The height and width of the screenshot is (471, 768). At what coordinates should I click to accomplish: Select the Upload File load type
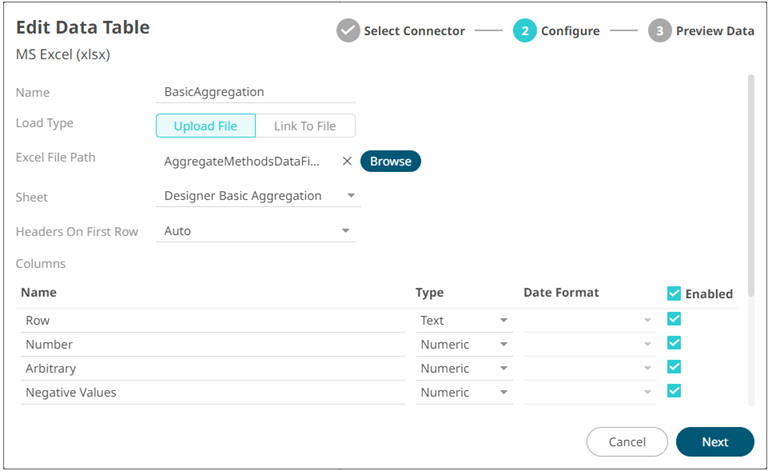click(x=206, y=126)
